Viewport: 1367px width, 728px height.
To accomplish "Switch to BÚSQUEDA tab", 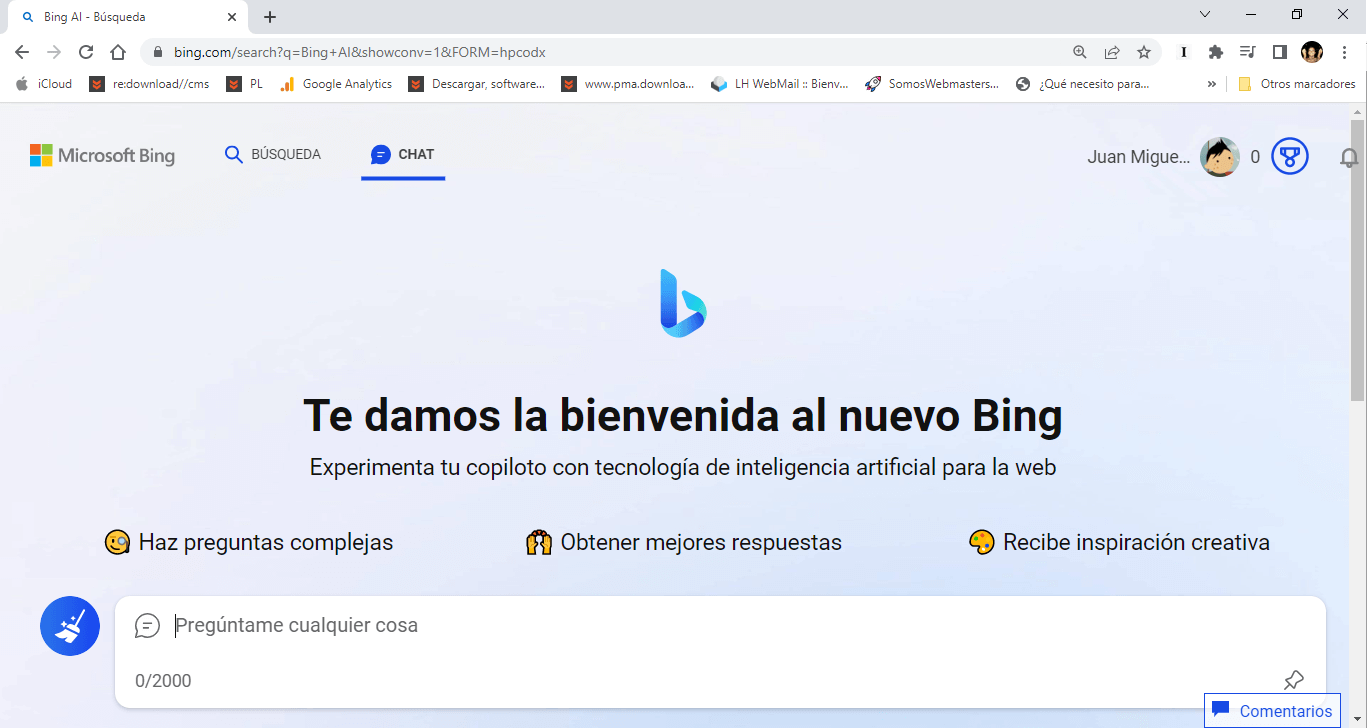I will 273,155.
